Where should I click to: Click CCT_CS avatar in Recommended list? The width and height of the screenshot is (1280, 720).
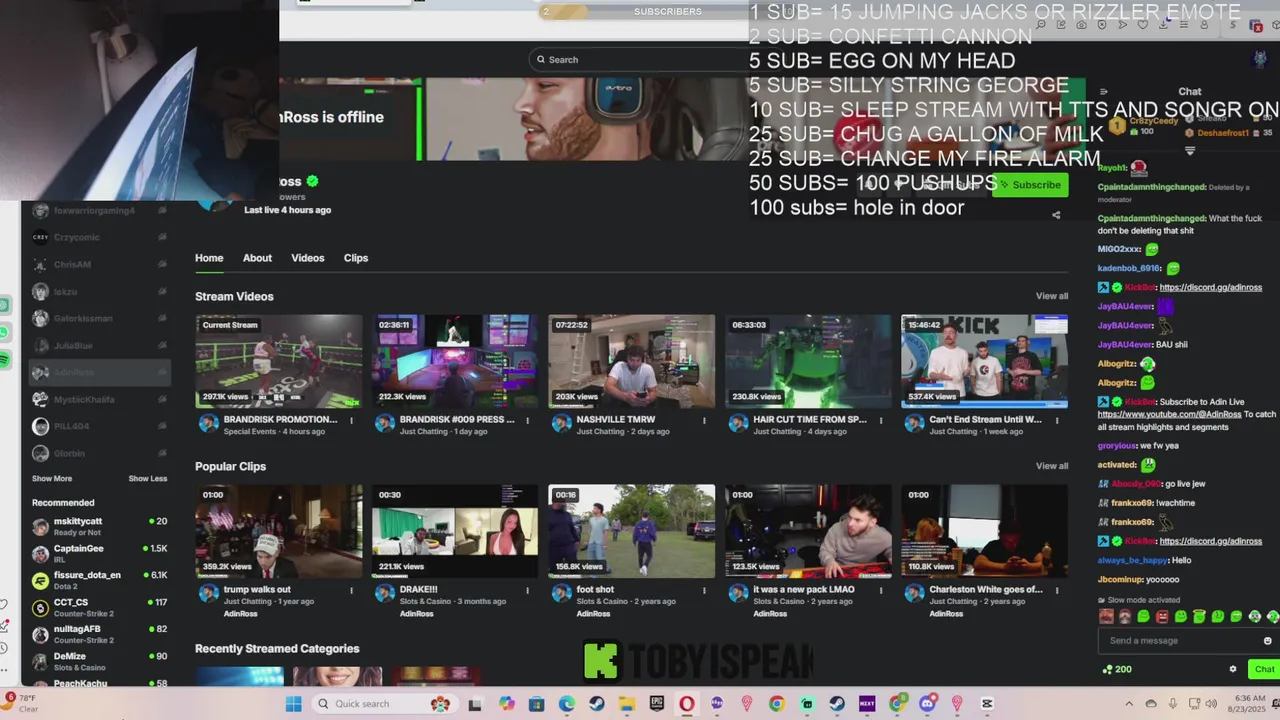40,607
